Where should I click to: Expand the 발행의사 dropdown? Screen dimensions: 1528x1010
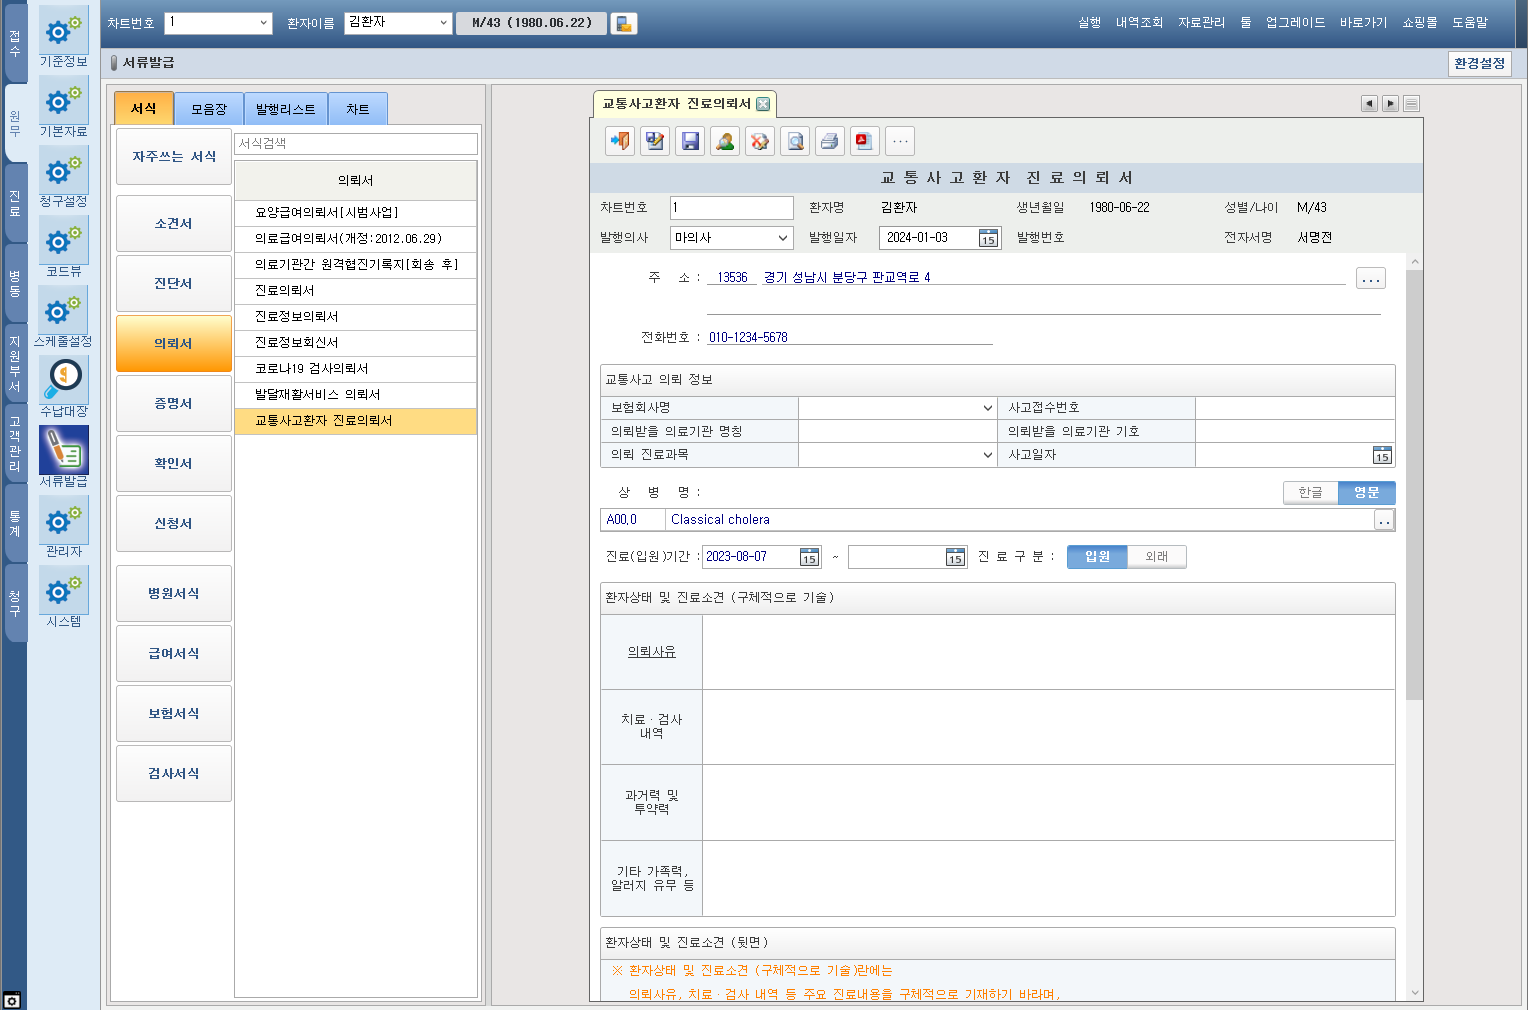pyautogui.click(x=783, y=238)
